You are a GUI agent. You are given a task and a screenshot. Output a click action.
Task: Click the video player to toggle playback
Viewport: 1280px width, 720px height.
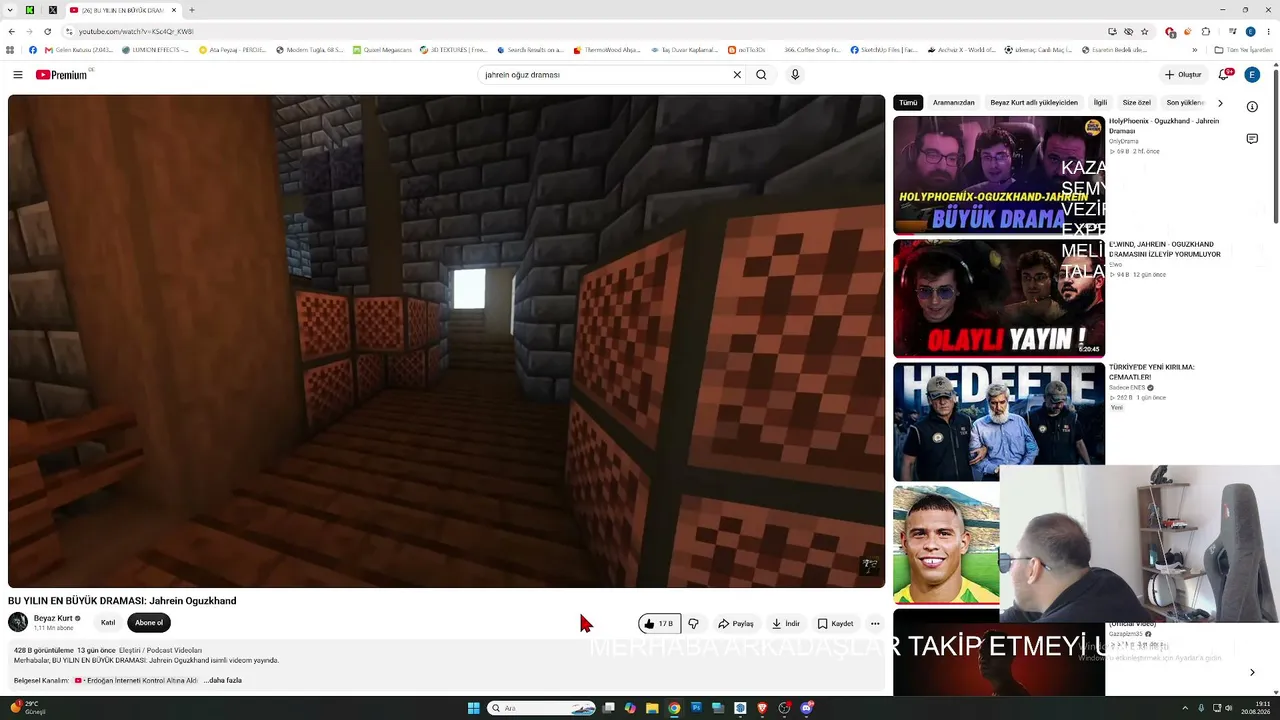coord(446,341)
